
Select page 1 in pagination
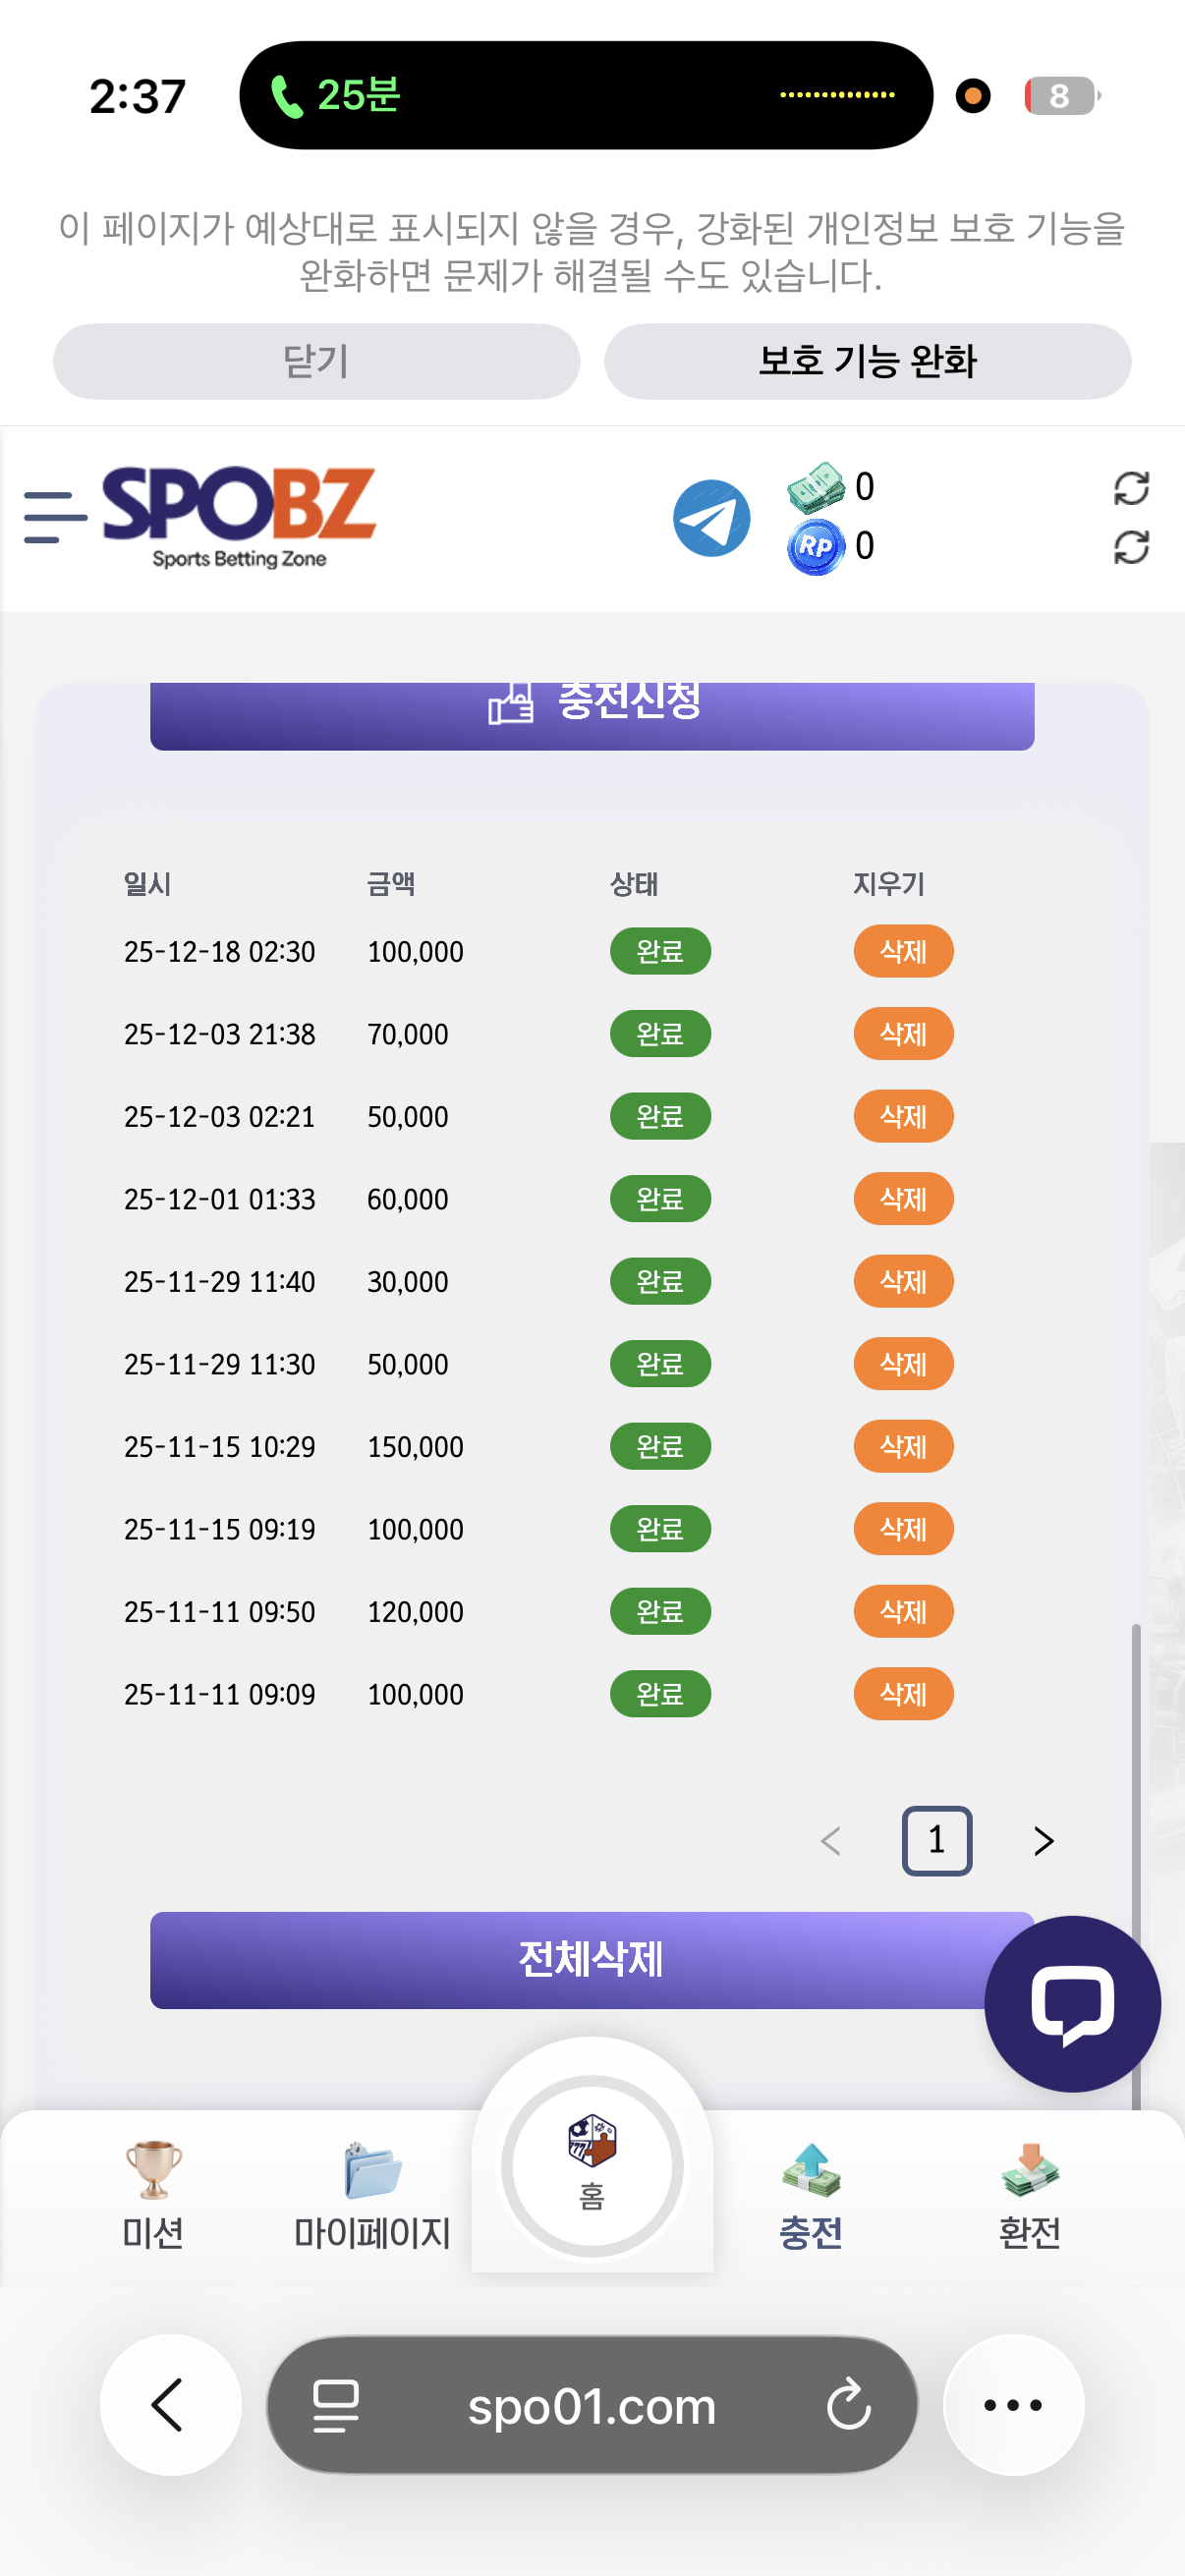pos(936,1841)
